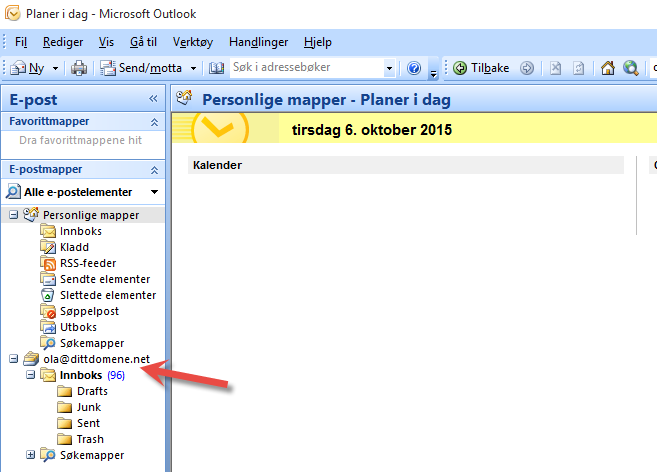Expand Søkemapper under ola@dittdomene.net
This screenshot has width=657, height=472.
coord(31,454)
